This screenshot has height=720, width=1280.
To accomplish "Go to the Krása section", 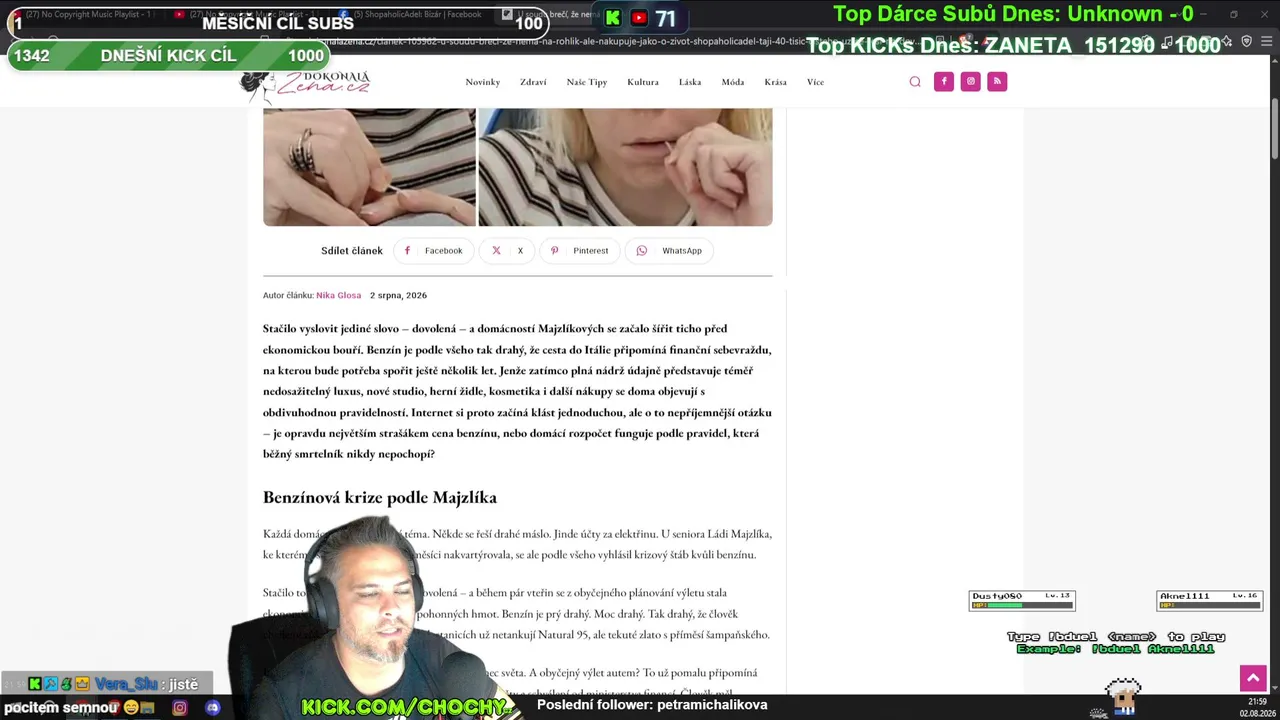I will coord(776,82).
